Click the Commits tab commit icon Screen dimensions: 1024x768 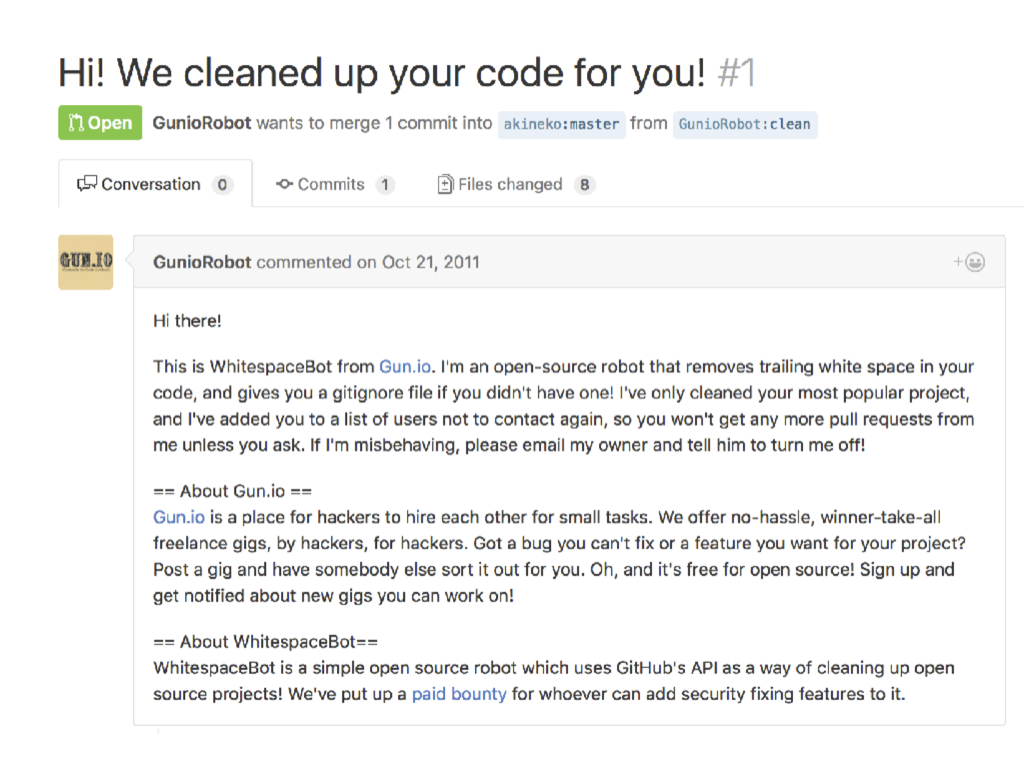click(x=284, y=184)
